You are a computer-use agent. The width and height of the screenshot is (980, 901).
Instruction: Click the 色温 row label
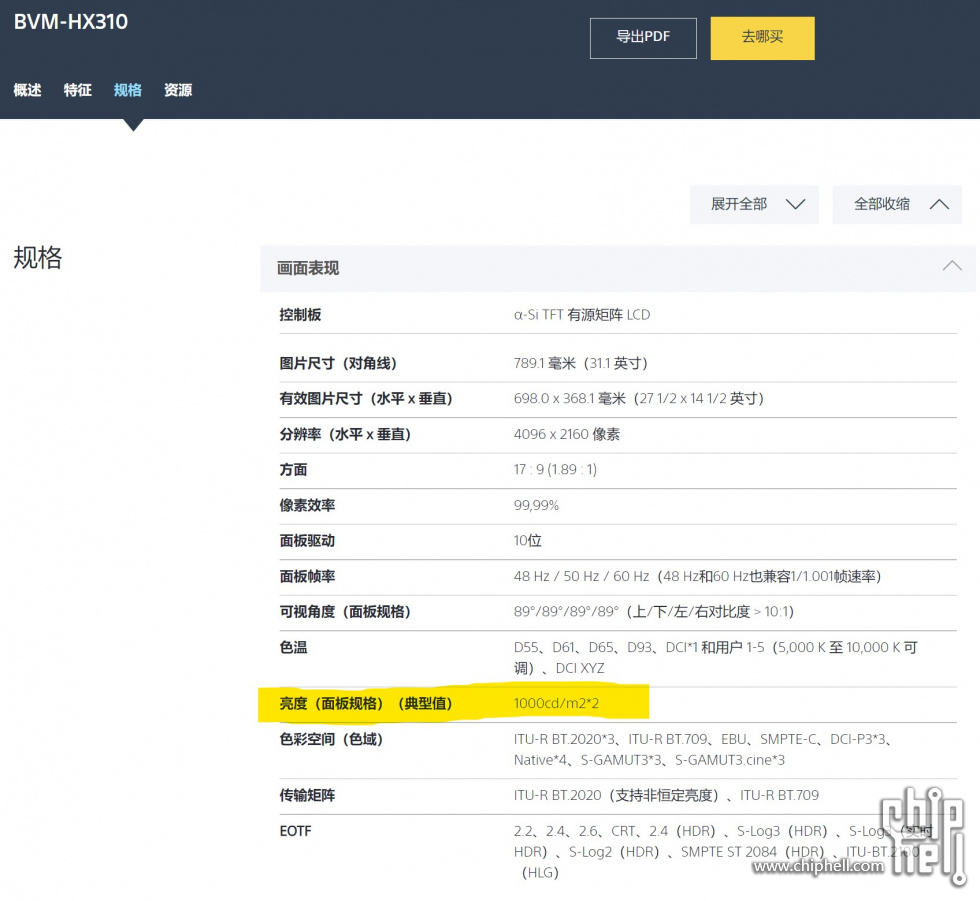[293, 647]
